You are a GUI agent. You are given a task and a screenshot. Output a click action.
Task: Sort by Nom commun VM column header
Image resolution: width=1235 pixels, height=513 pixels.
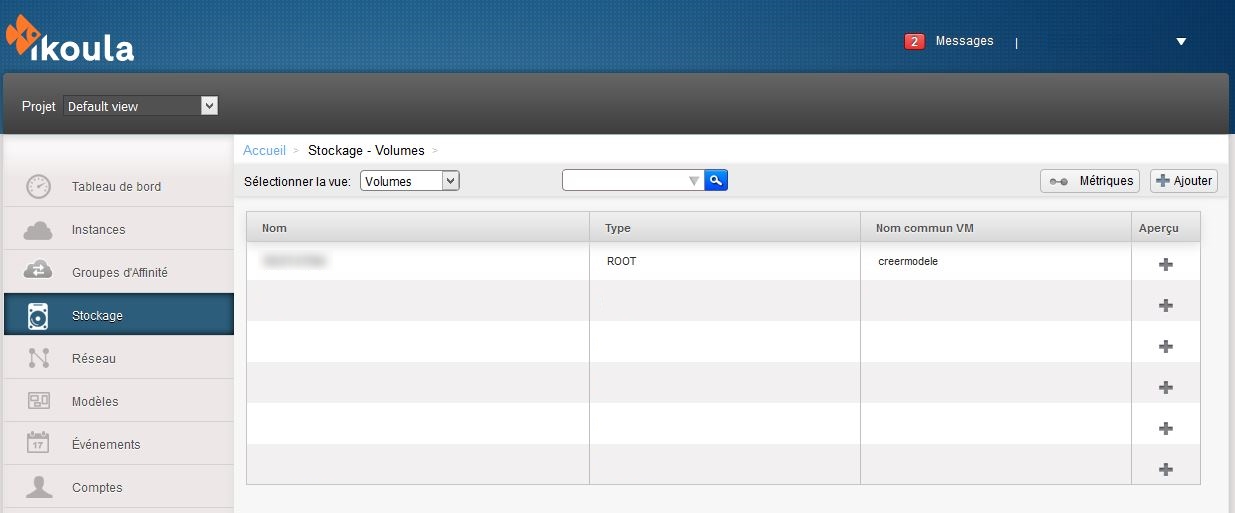pos(996,228)
